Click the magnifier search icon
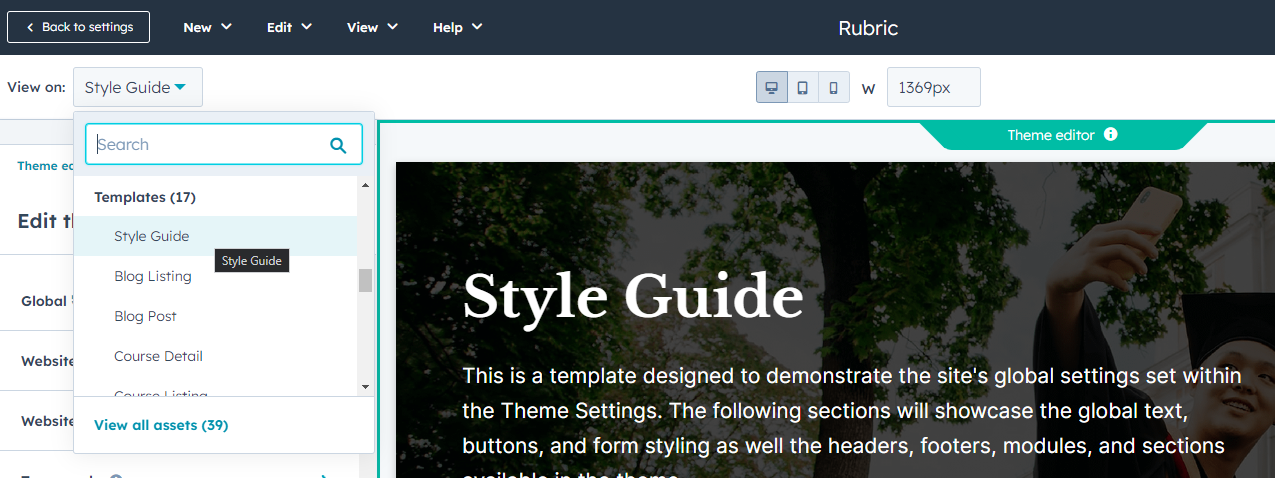1275x478 pixels. [x=338, y=145]
